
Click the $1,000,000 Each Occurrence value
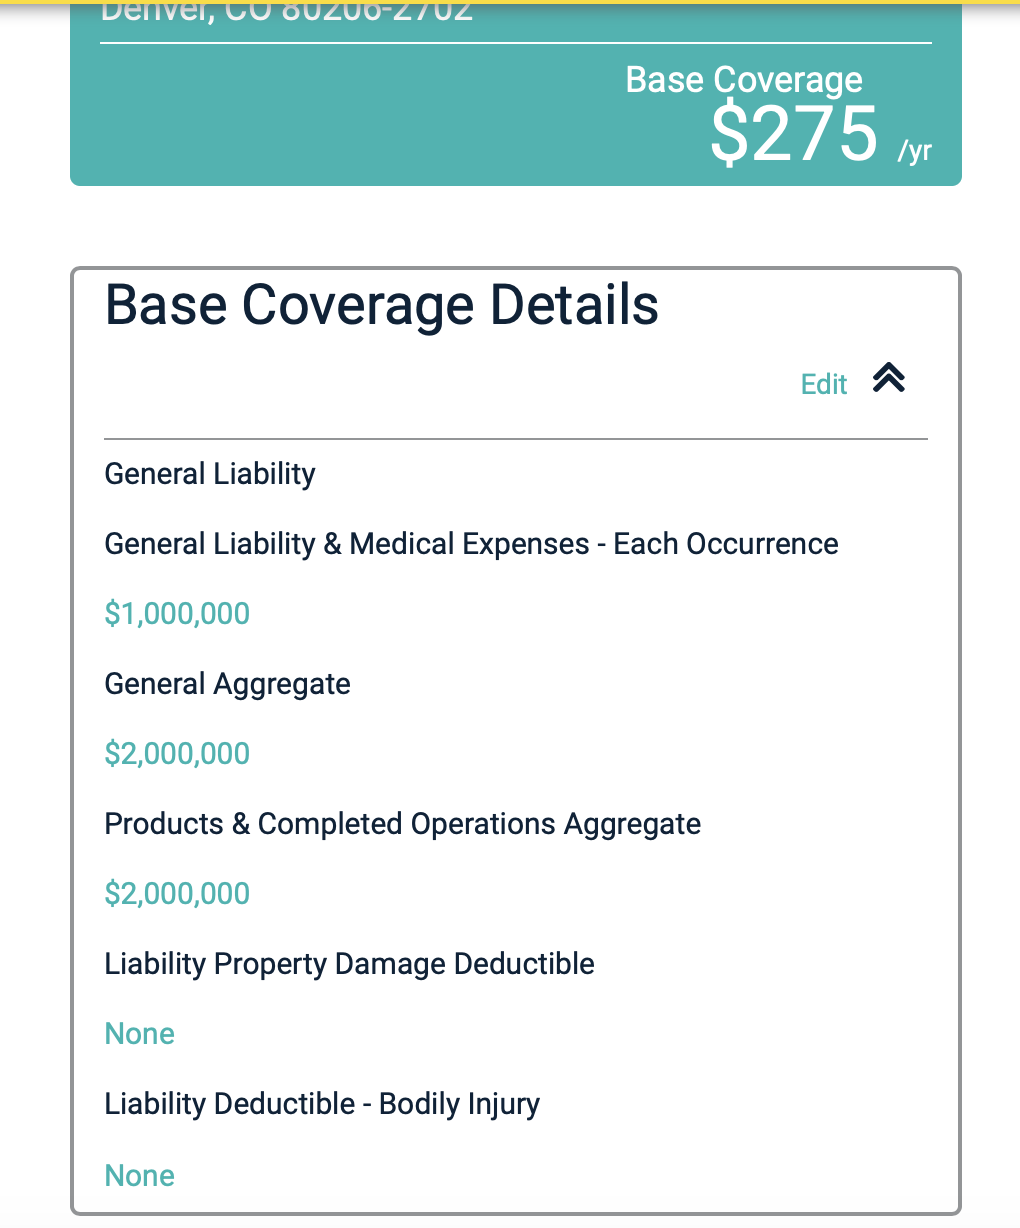pos(177,614)
